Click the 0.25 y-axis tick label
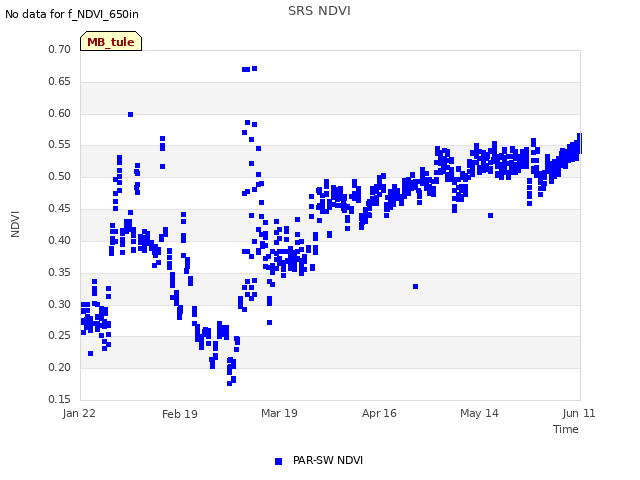The height and width of the screenshot is (480, 640). tap(60, 336)
